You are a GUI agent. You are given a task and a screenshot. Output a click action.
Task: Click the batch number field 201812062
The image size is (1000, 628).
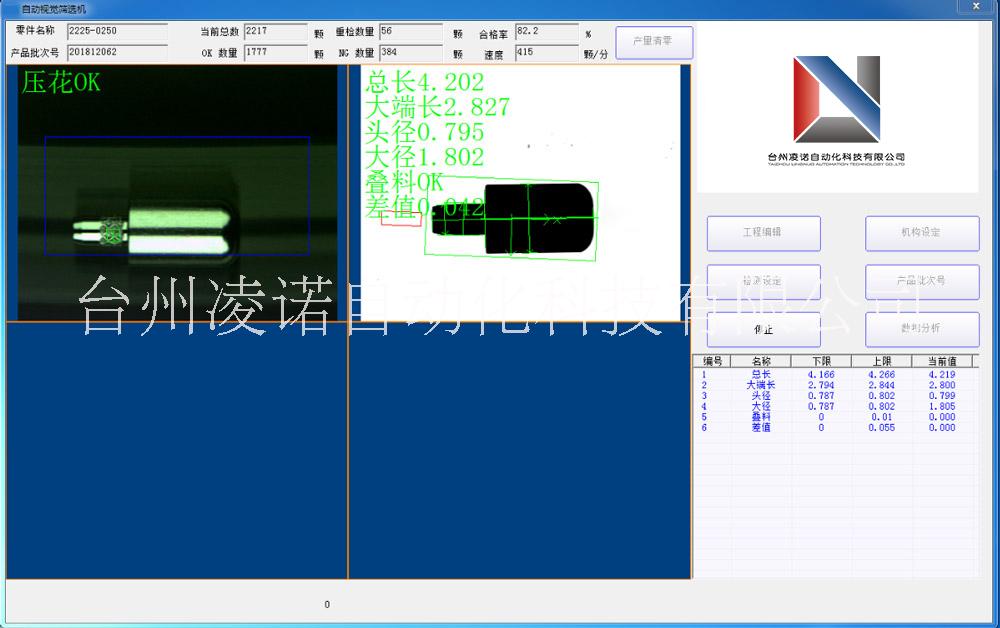click(116, 53)
